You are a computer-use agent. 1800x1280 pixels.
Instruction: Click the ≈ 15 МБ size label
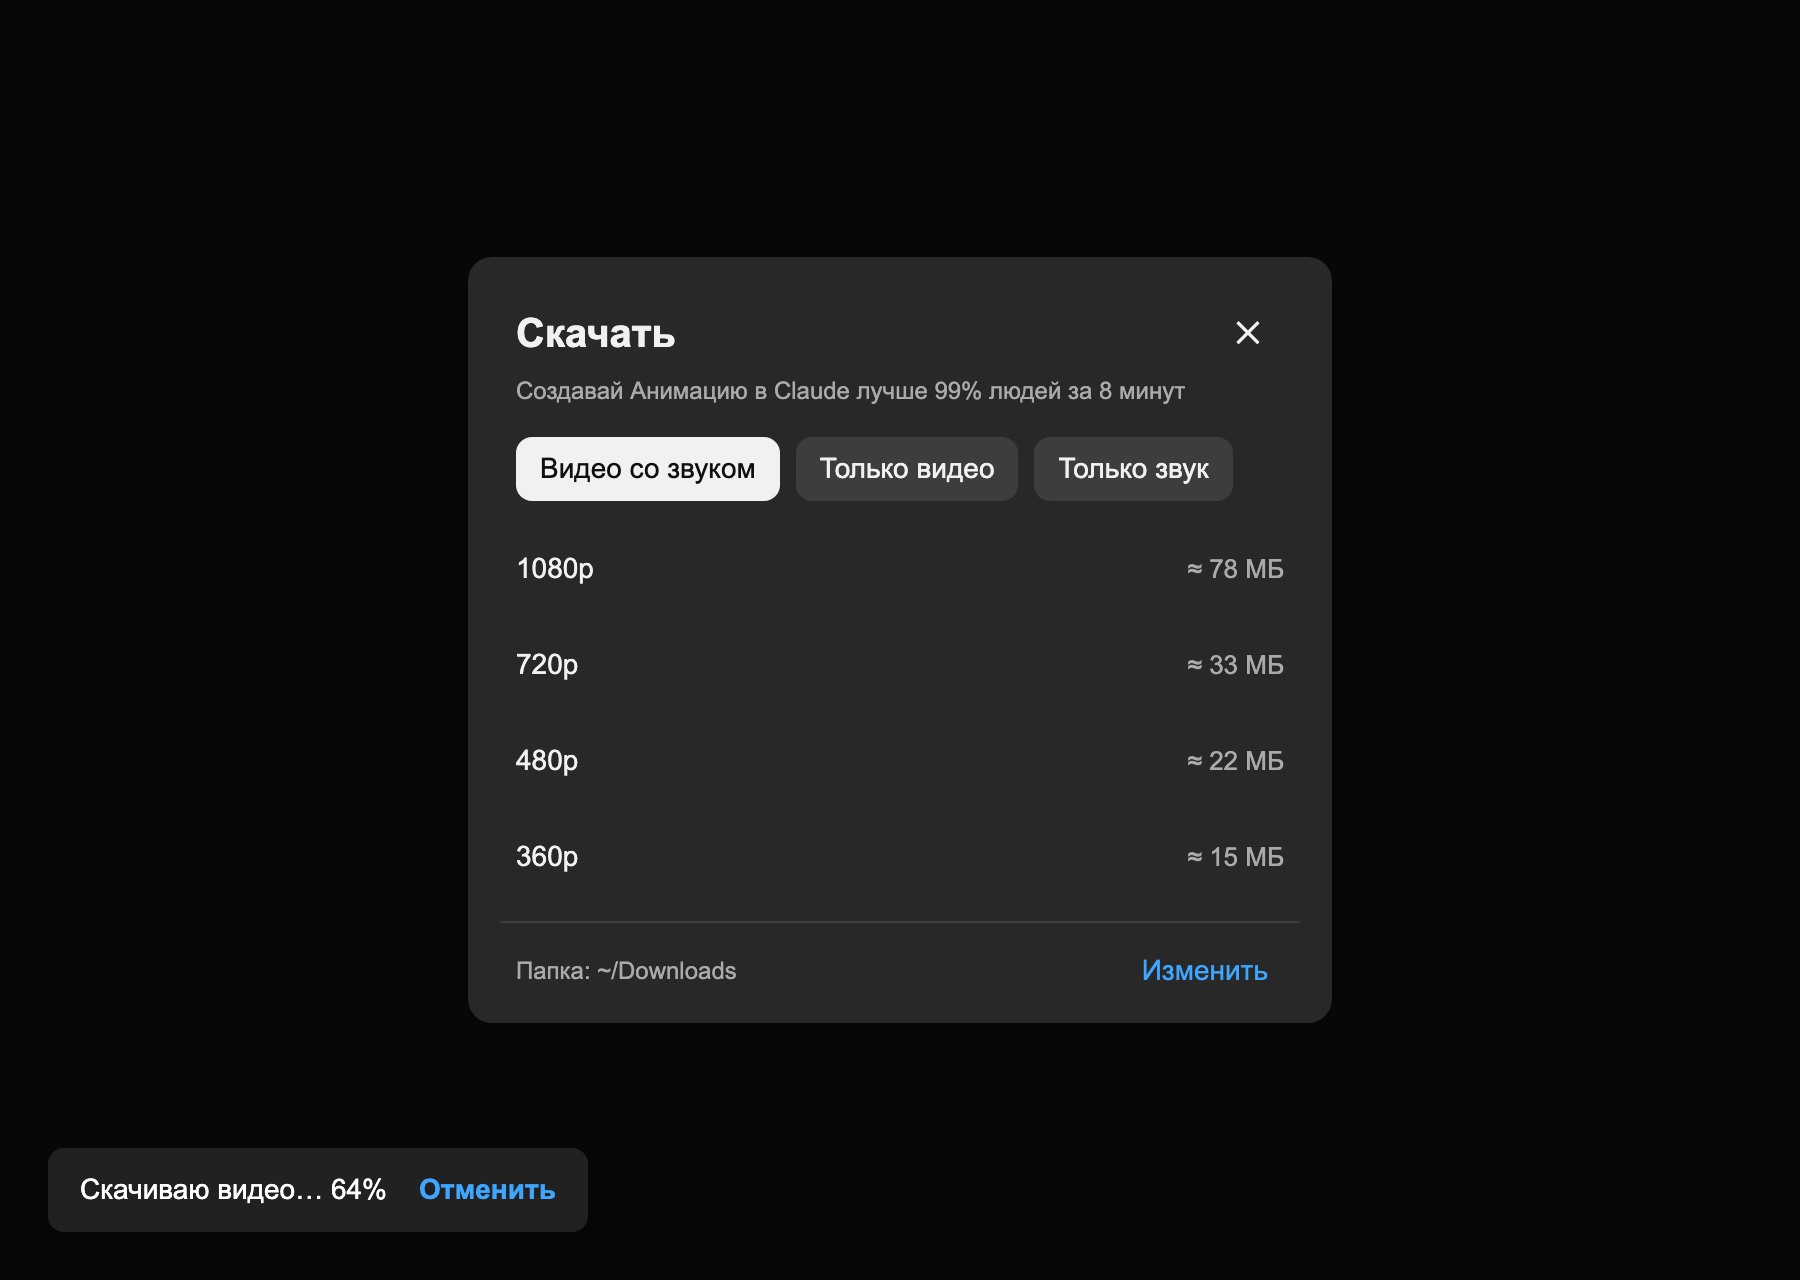coord(1235,857)
